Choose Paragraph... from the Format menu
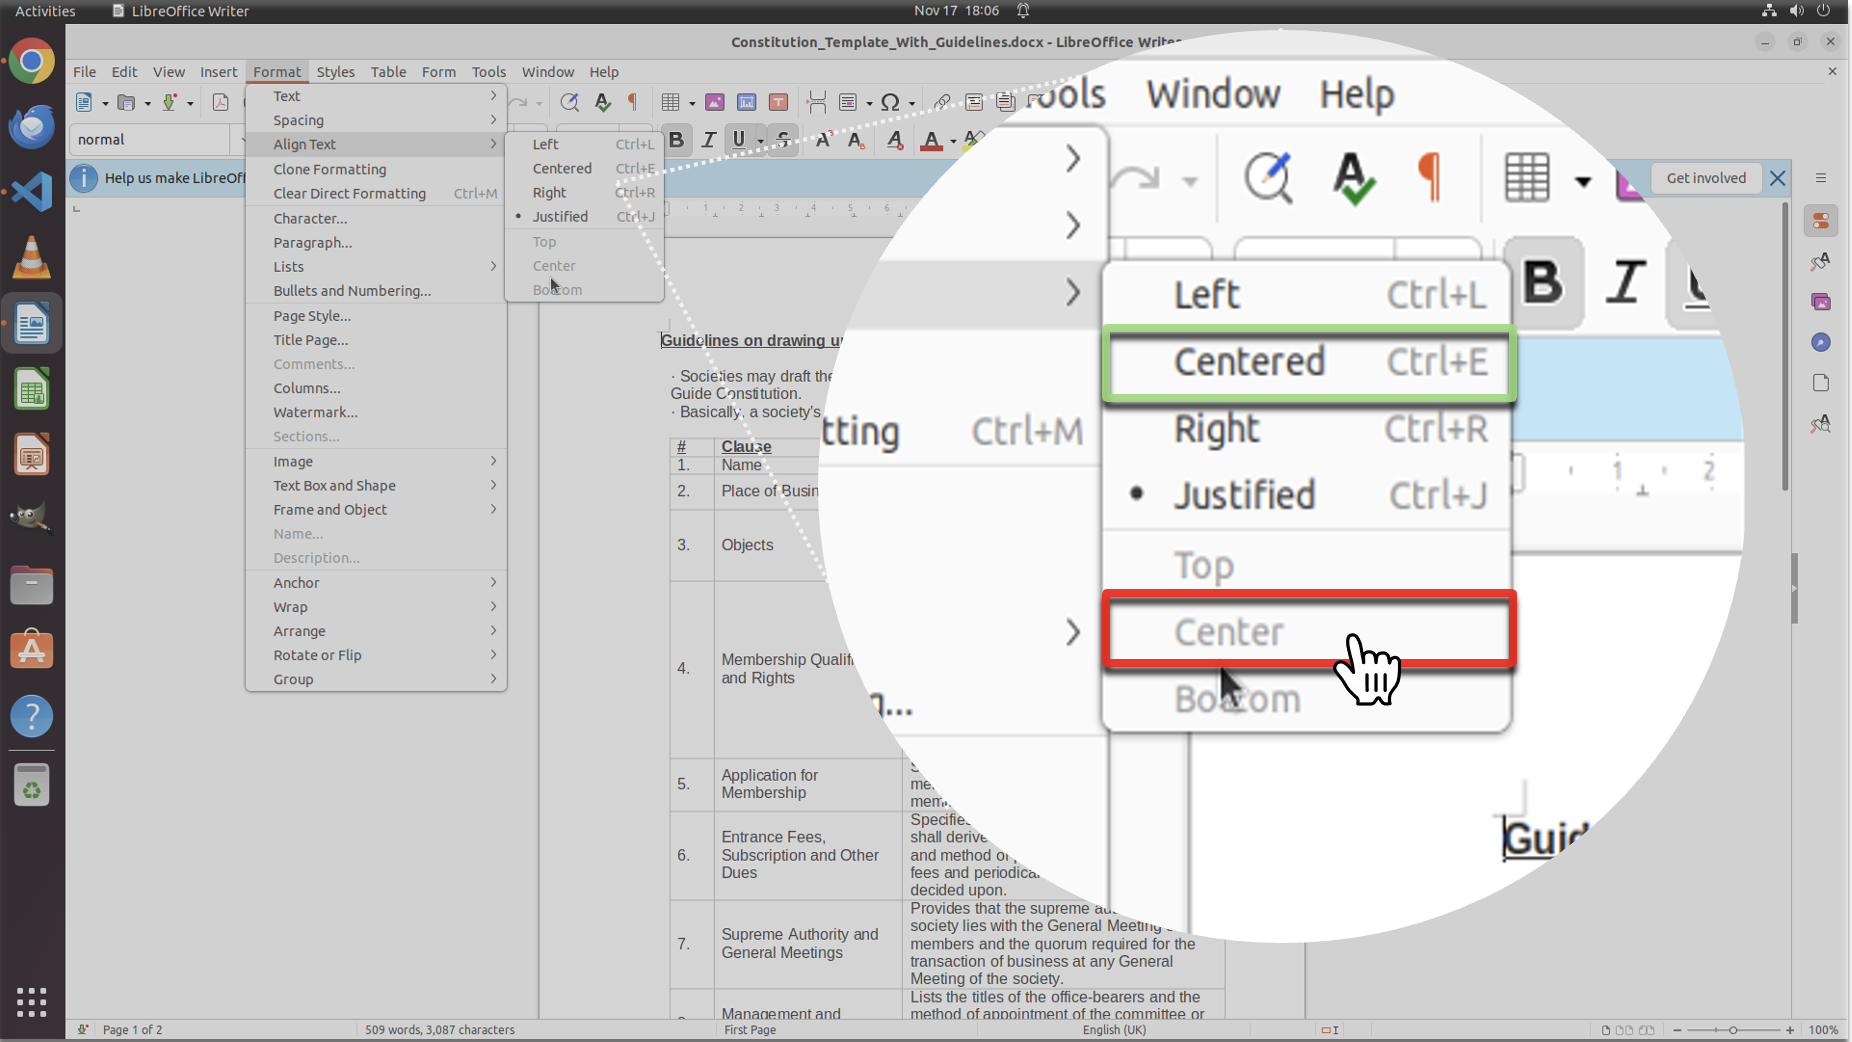Screen dimensions: 1852x1042 pyautogui.click(x=312, y=243)
